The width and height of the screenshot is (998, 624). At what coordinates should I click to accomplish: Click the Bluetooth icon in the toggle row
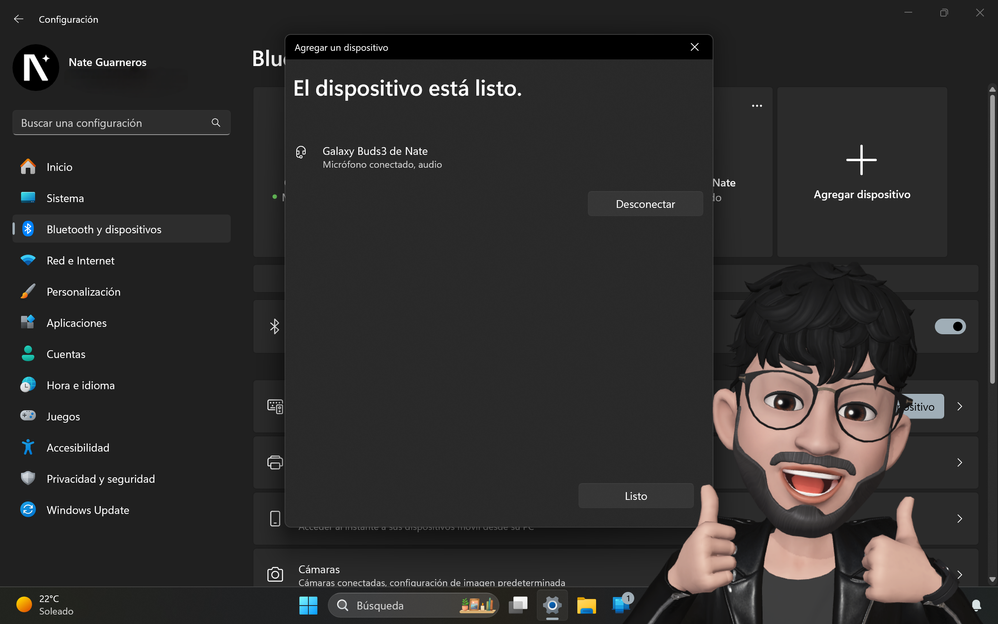(x=274, y=327)
